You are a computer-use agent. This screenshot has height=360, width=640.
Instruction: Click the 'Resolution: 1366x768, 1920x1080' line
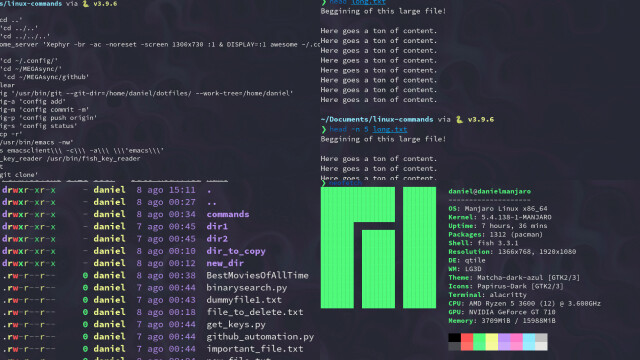pyautogui.click(x=512, y=252)
